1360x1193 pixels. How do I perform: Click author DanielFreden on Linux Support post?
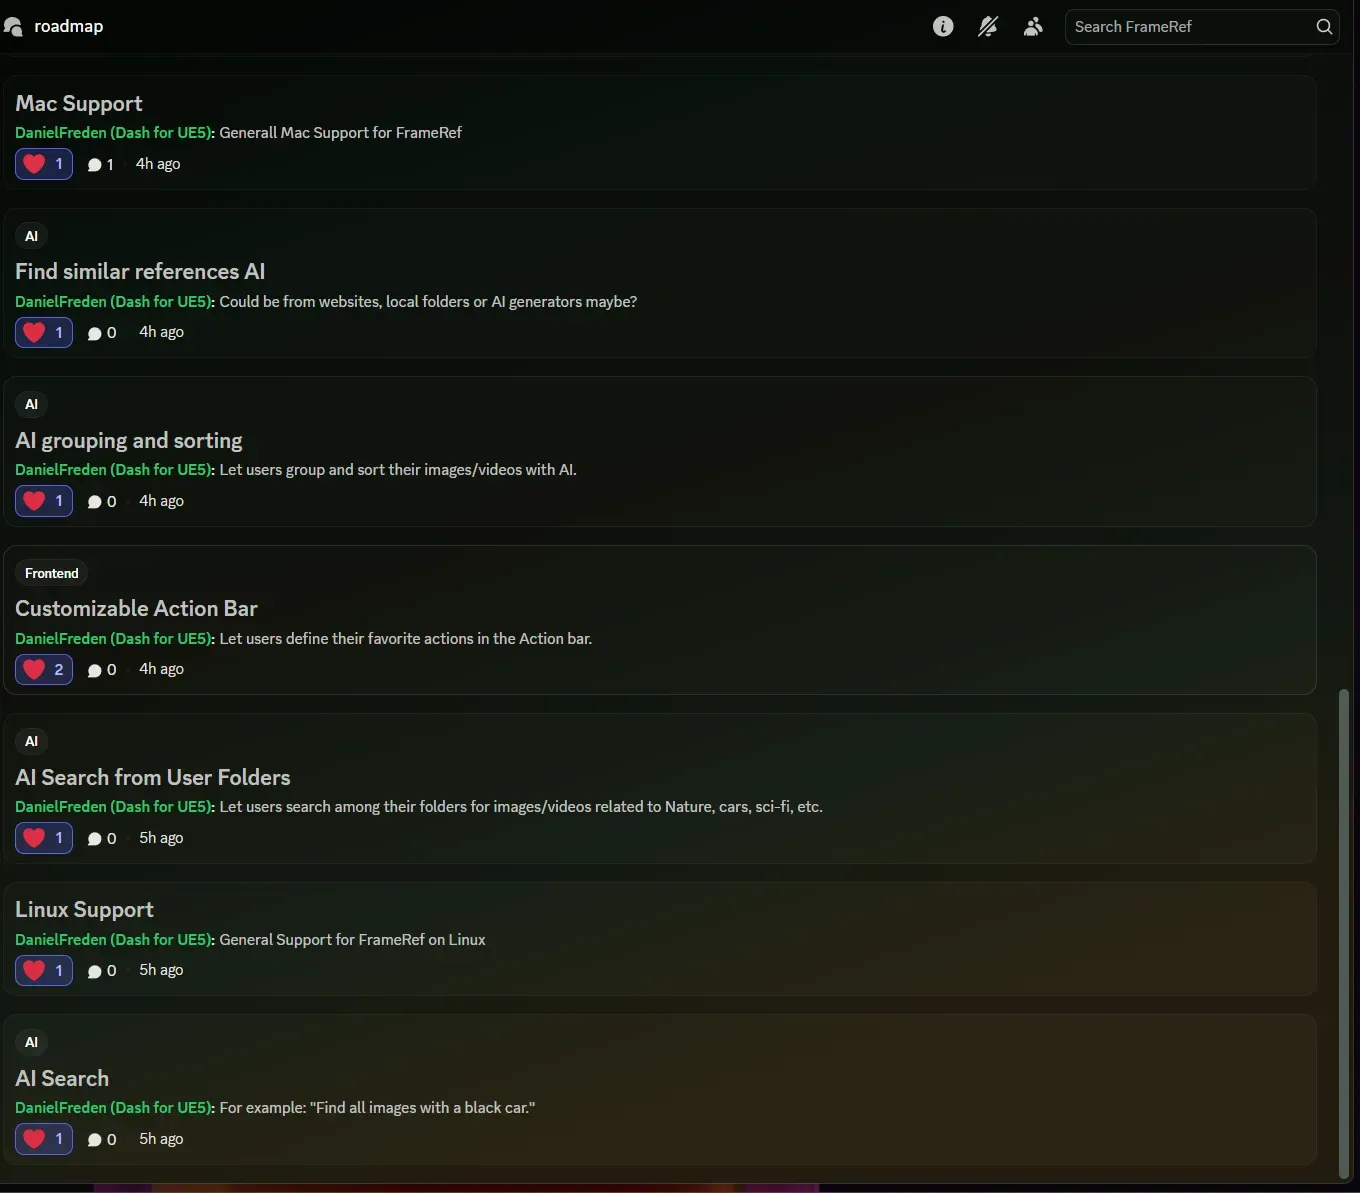click(114, 940)
